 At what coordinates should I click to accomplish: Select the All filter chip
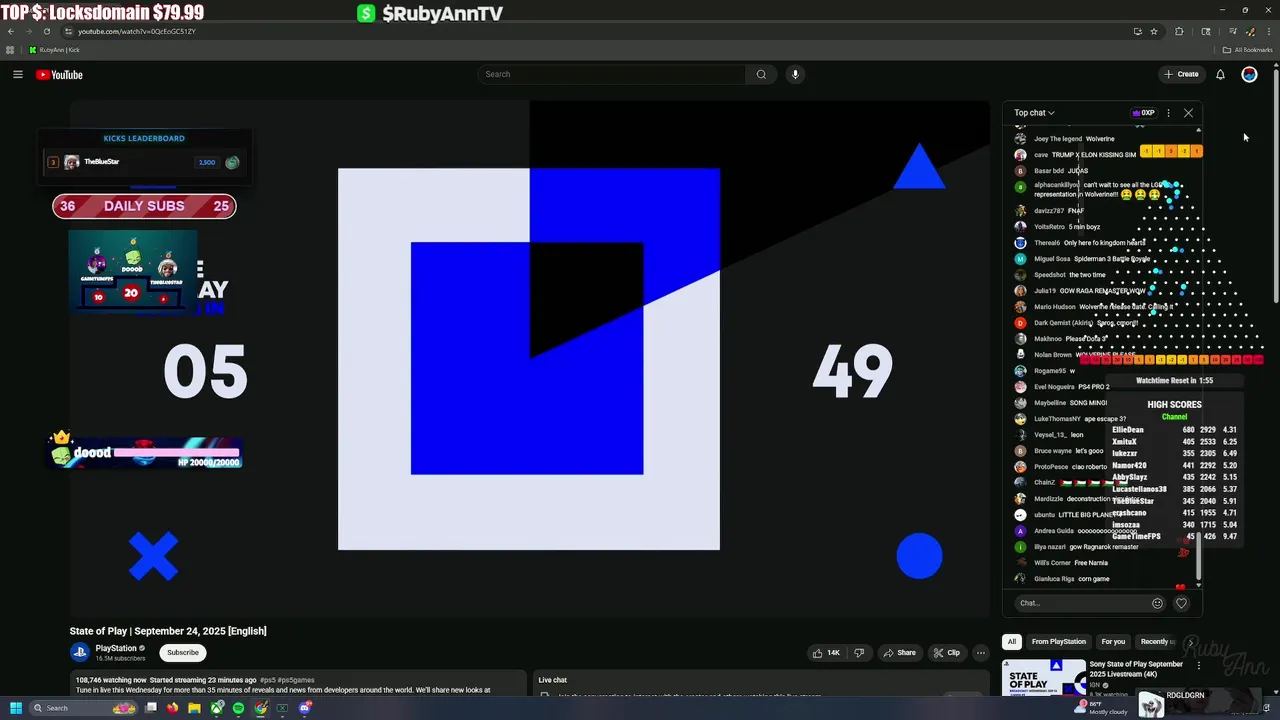(1012, 642)
